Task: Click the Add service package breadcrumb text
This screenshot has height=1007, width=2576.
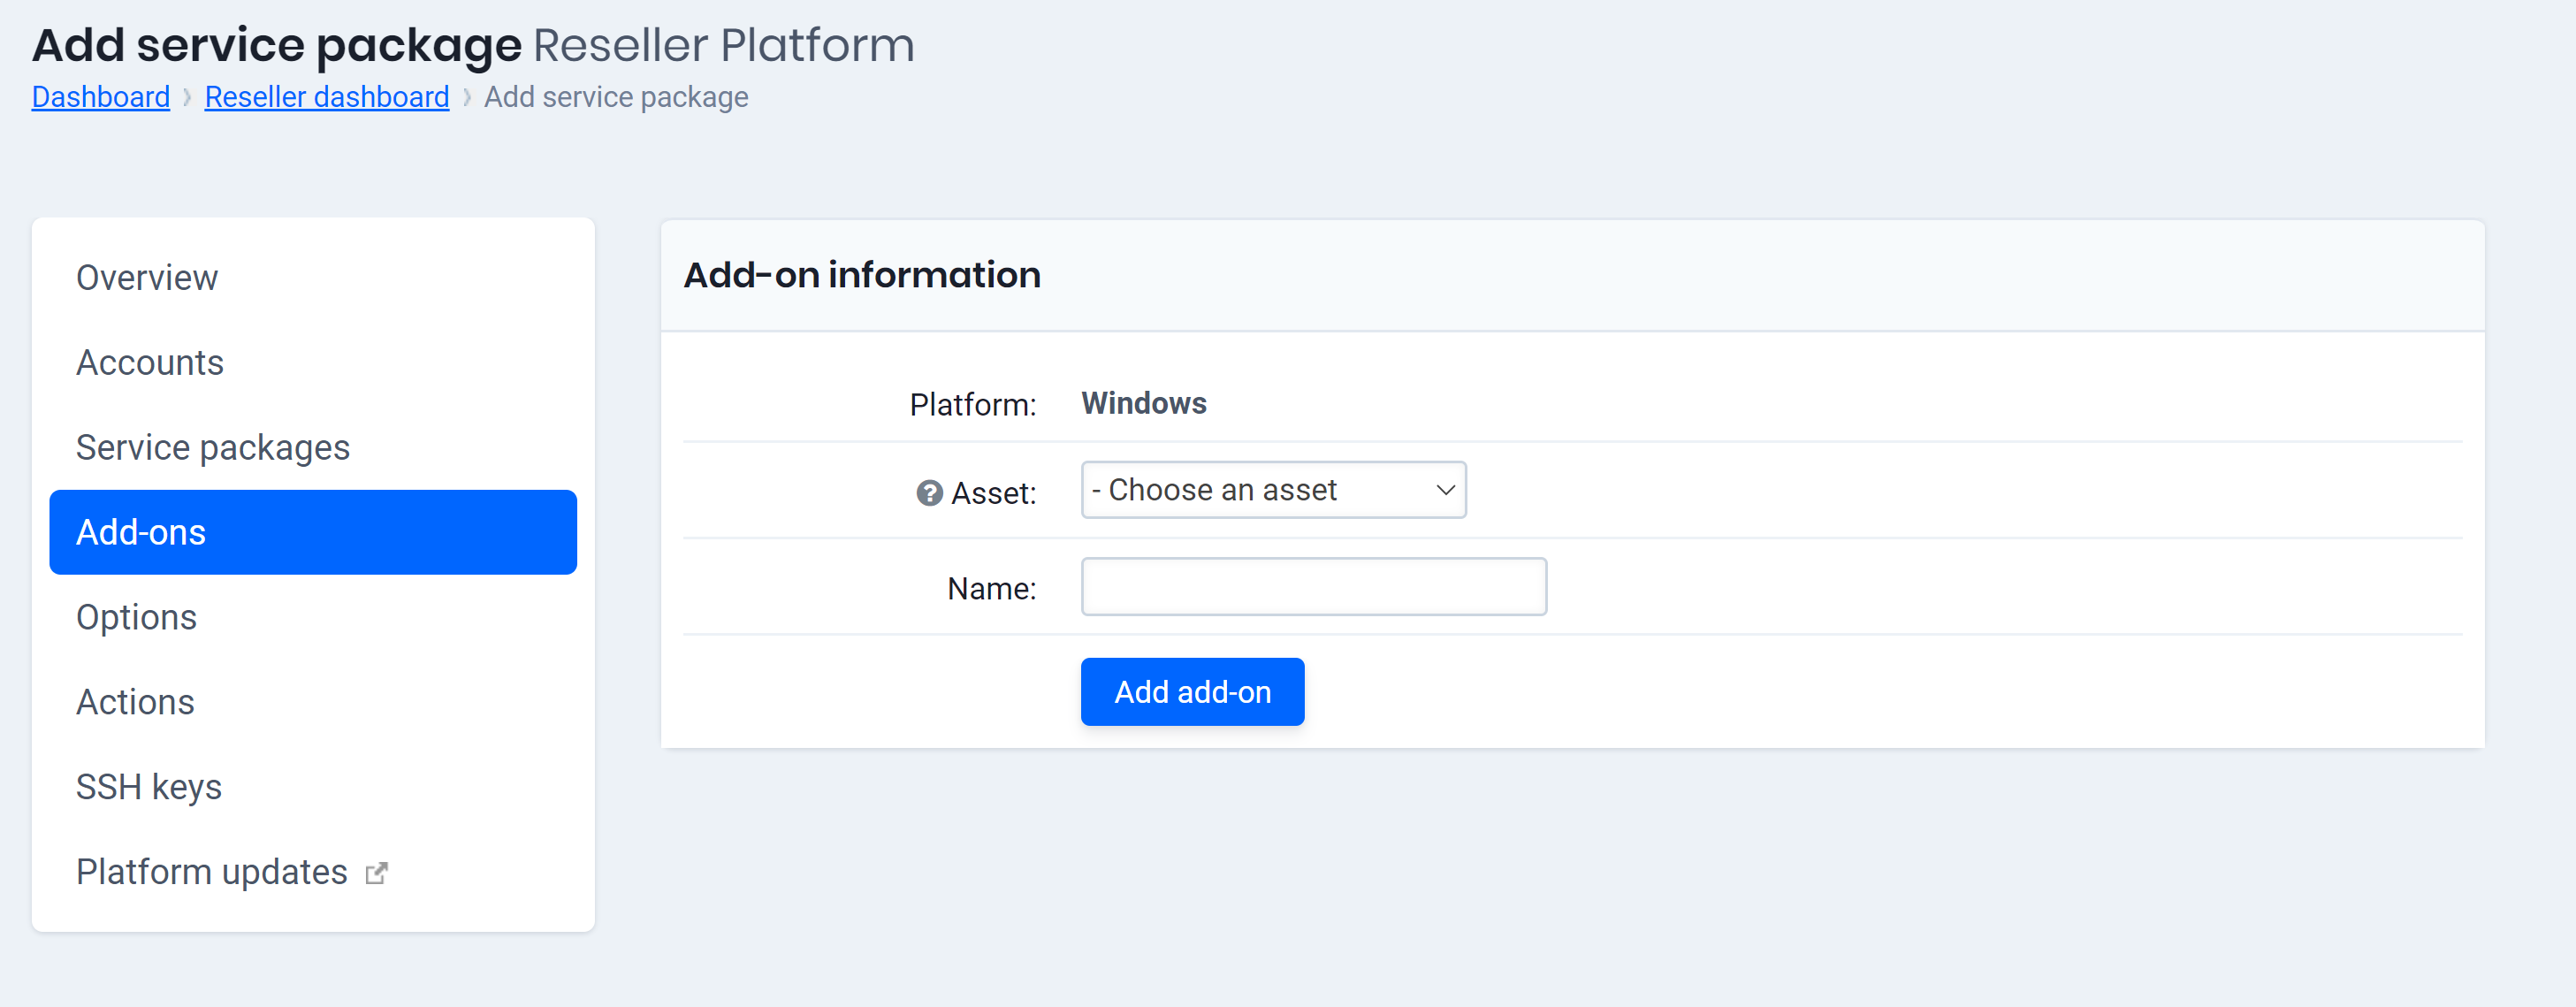Action: coord(616,97)
